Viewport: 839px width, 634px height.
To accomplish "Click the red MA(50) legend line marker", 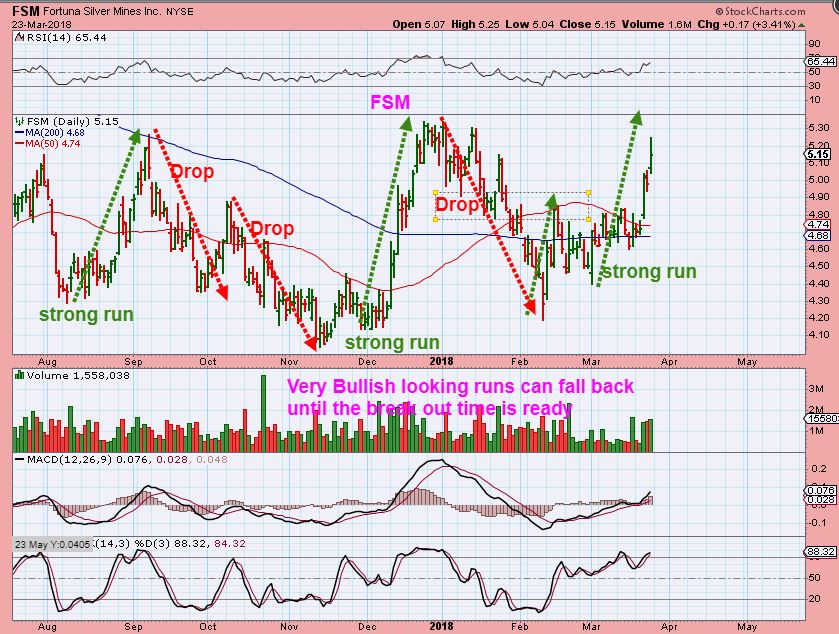I will [x=19, y=143].
